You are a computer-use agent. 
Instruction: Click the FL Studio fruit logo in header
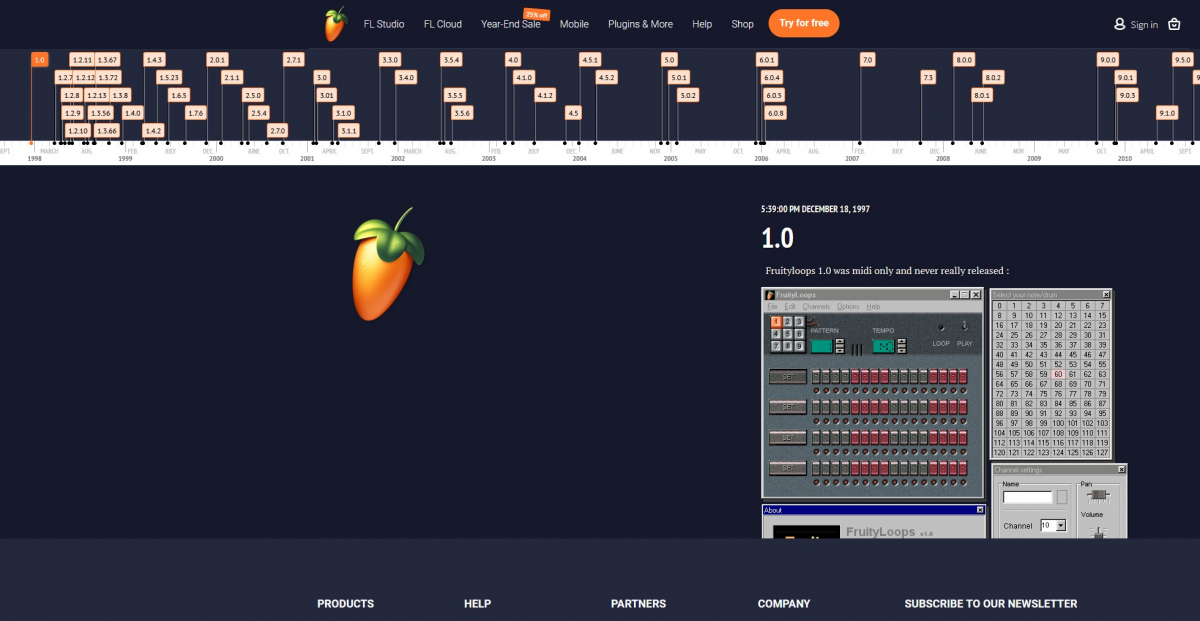pyautogui.click(x=335, y=24)
